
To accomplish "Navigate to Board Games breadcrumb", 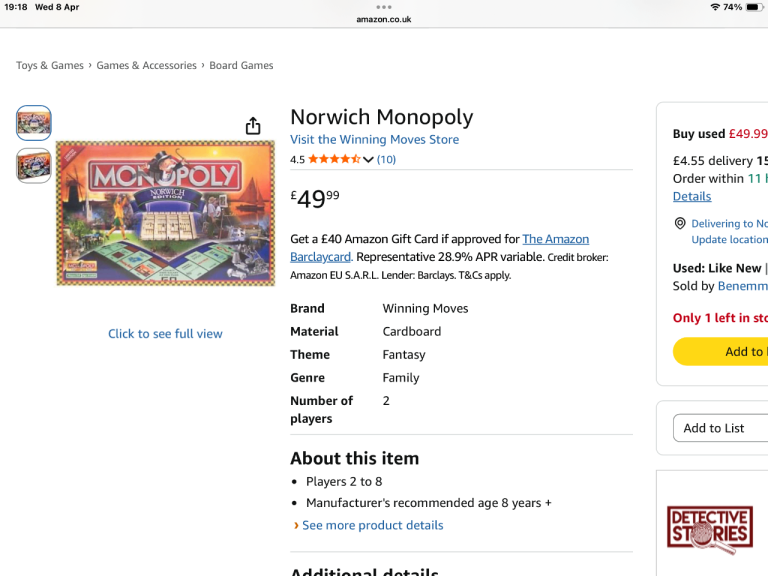I will pos(241,66).
